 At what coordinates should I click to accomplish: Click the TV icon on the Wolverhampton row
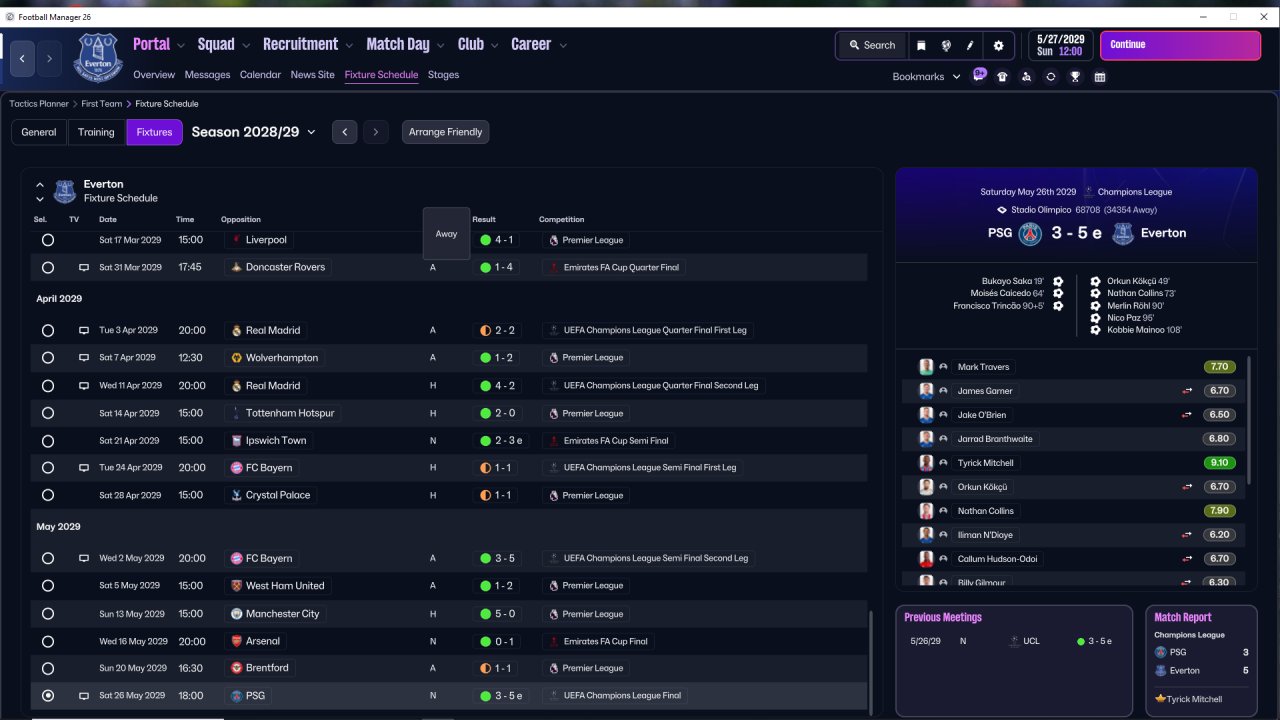click(84, 358)
